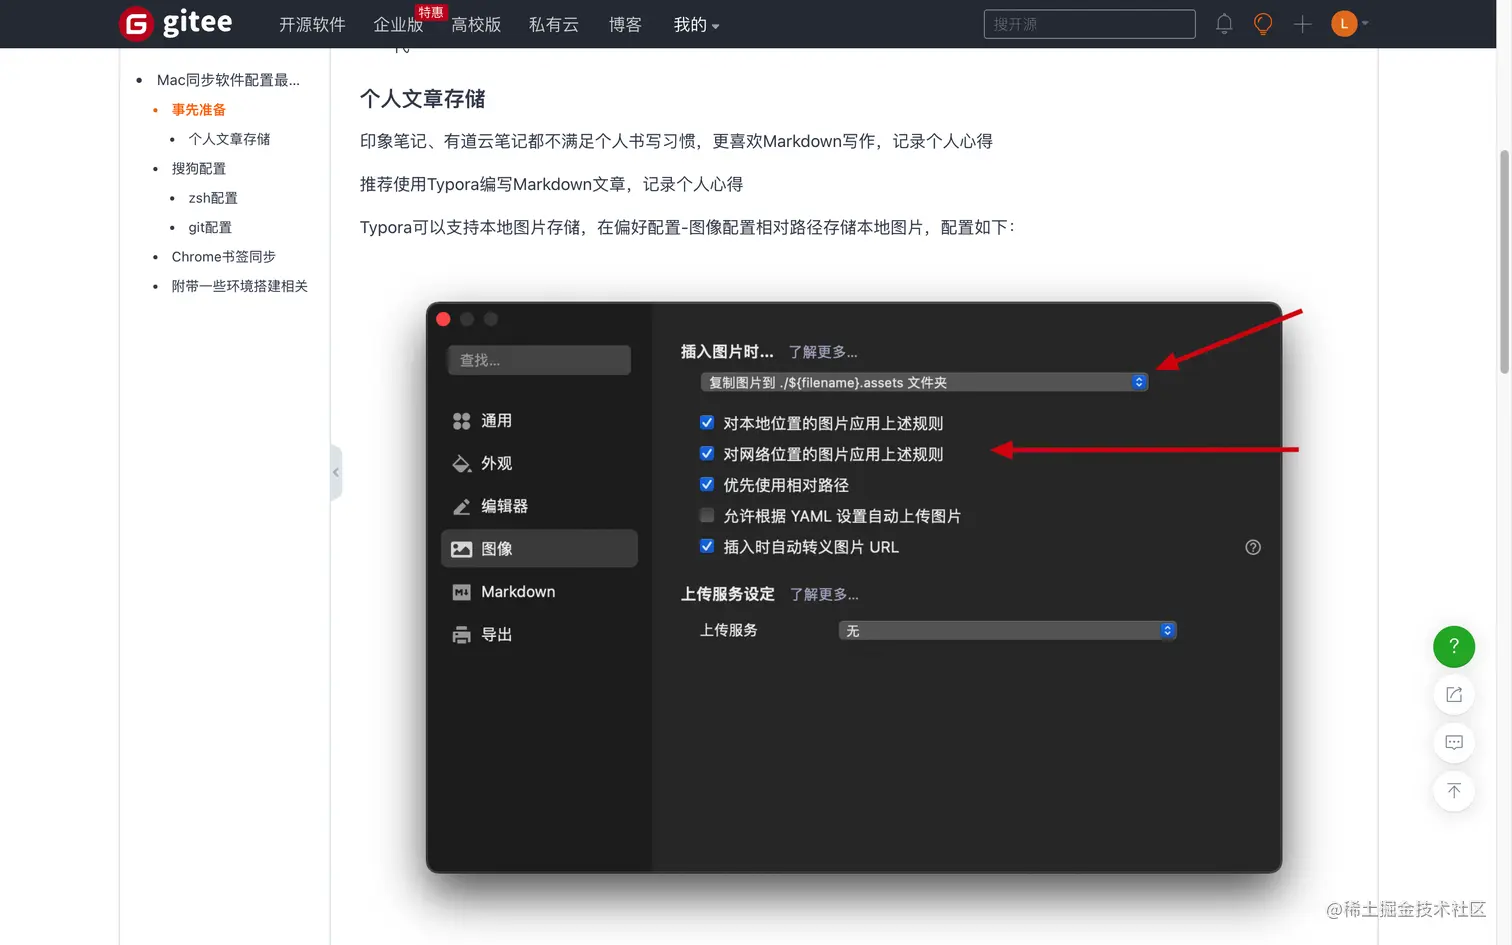Open the Gitee logo homepage
The image size is (1512, 945).
click(176, 23)
